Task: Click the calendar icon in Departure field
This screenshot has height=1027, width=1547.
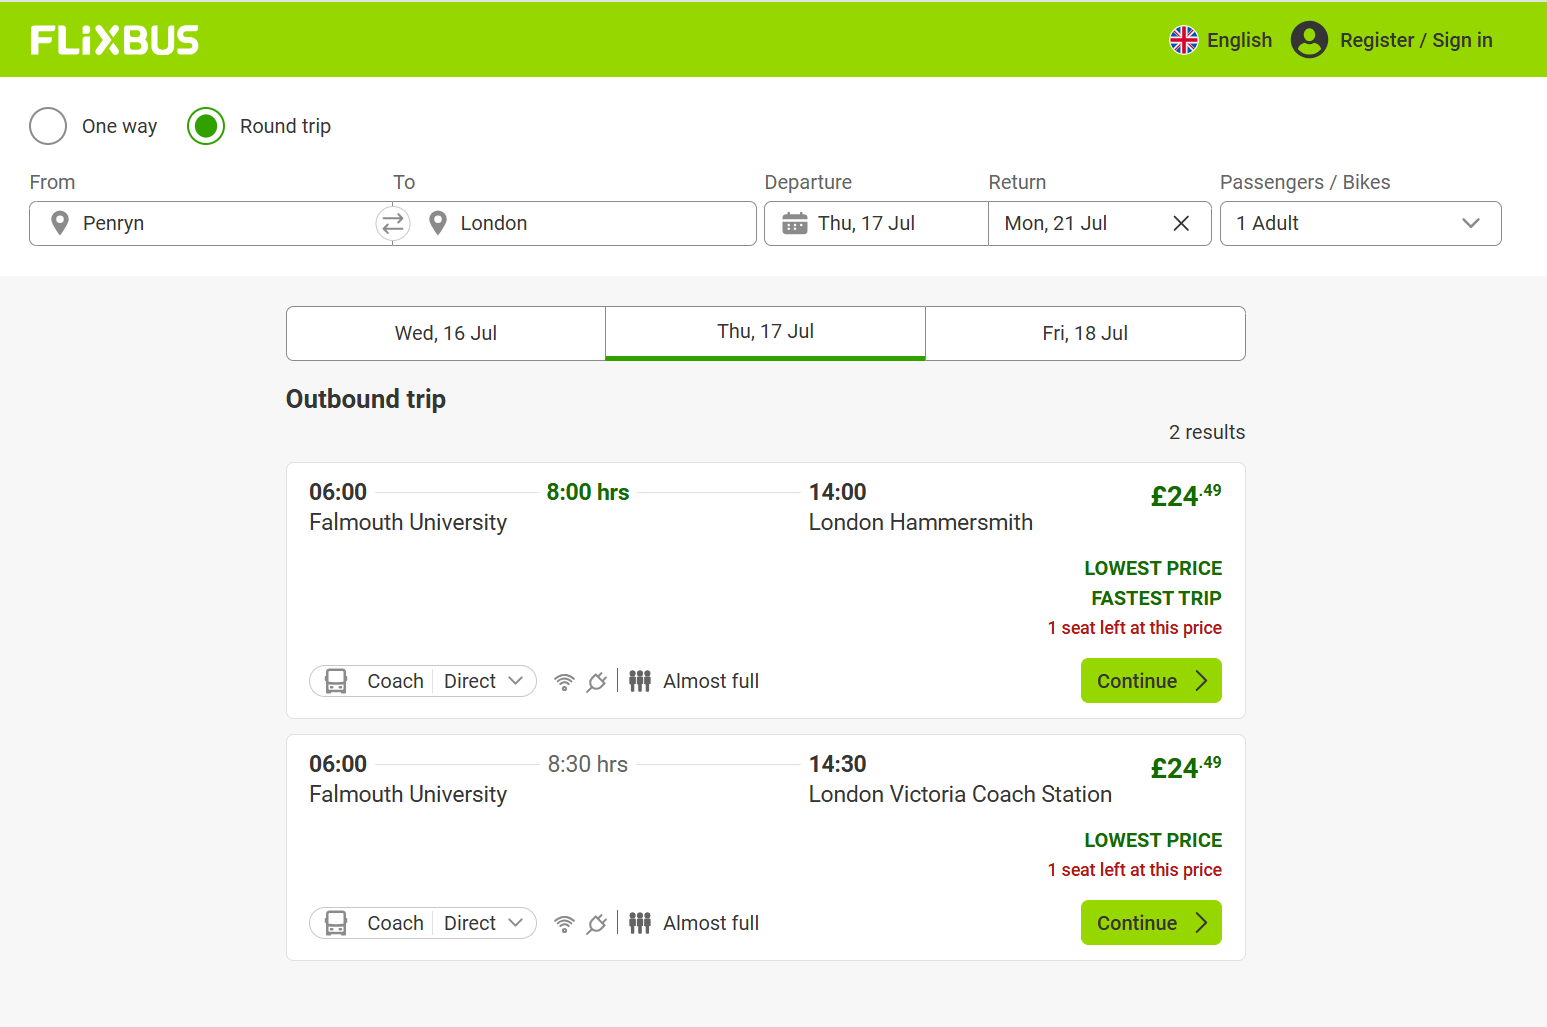Action: 795,223
